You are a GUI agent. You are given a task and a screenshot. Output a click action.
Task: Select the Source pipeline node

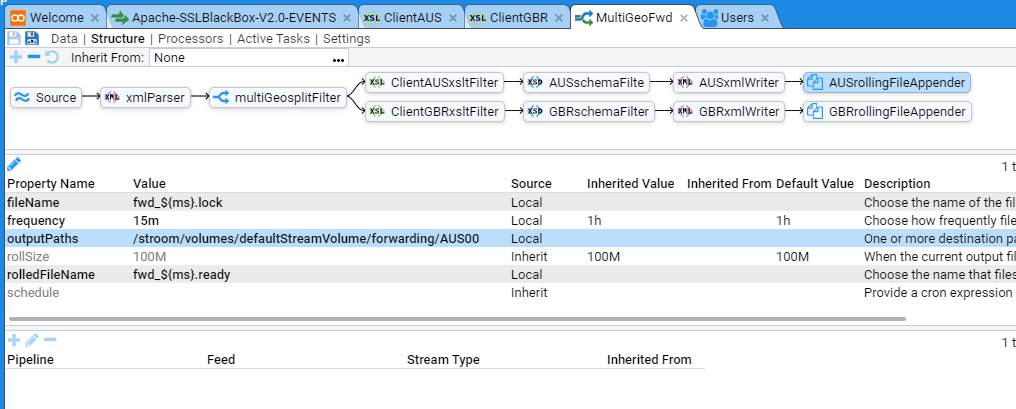click(47, 97)
